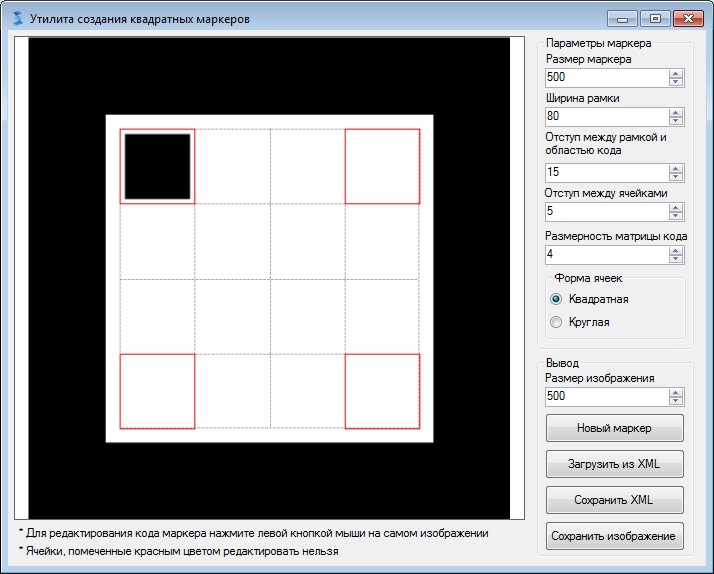714x574 pixels.
Task: Select the Круглая cell shape radio button
Action: pos(556,322)
